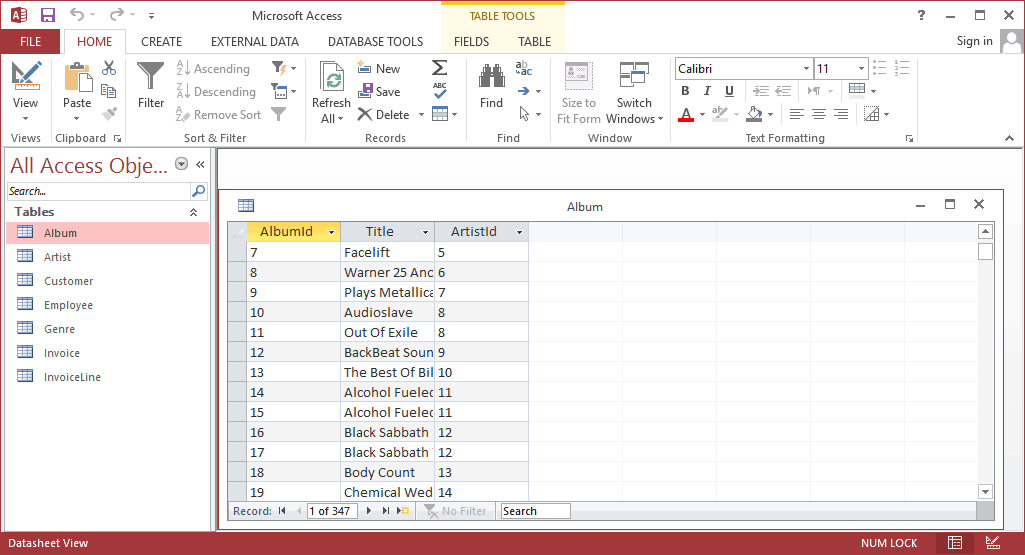Image resolution: width=1025 pixels, height=555 pixels.
Task: Open the EXTERNAL DATA ribbon tab
Action: pos(254,42)
